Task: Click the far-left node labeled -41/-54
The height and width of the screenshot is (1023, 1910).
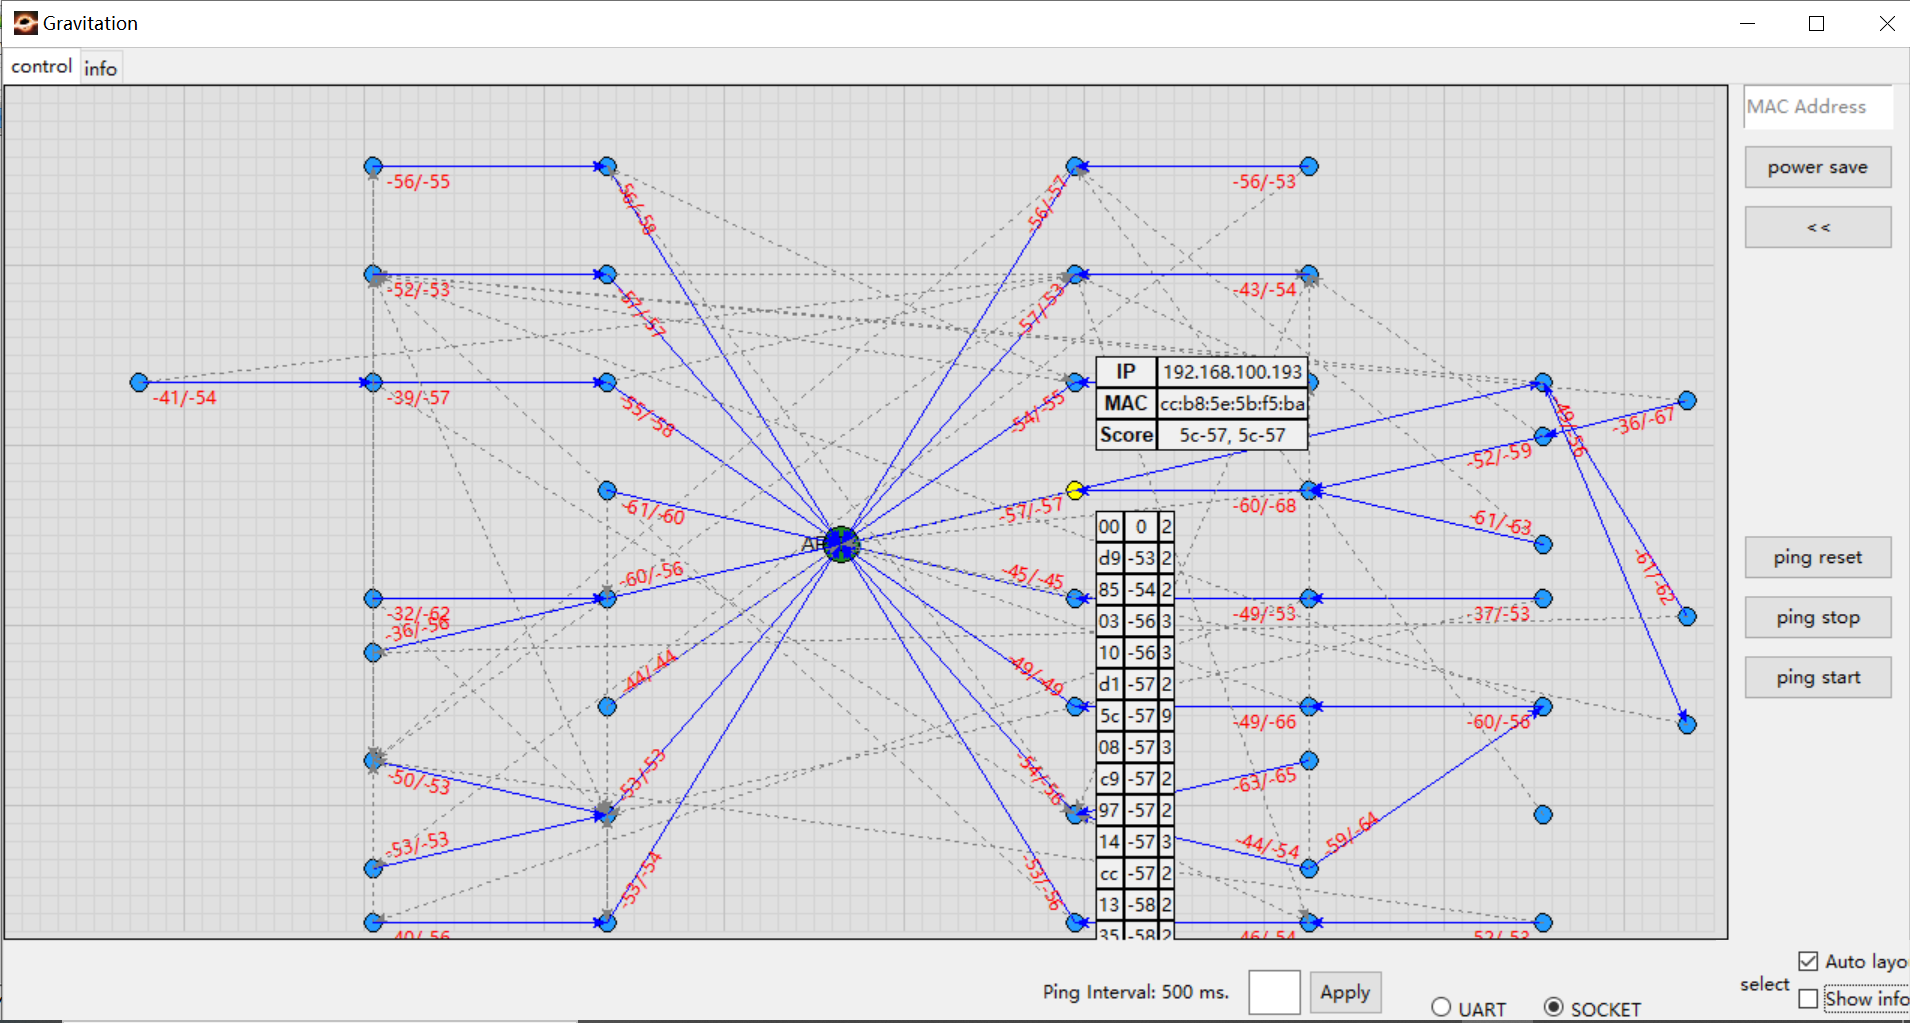Action: (x=139, y=382)
